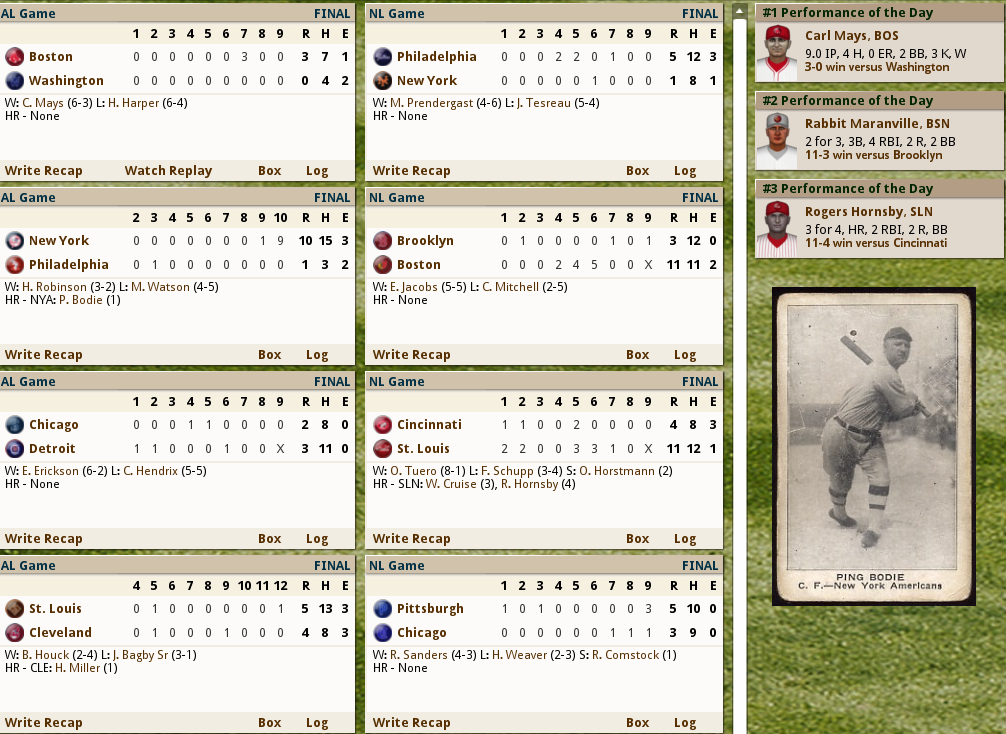Click the Cincinnati team logo icon
This screenshot has height=734, width=1006.
tap(382, 425)
